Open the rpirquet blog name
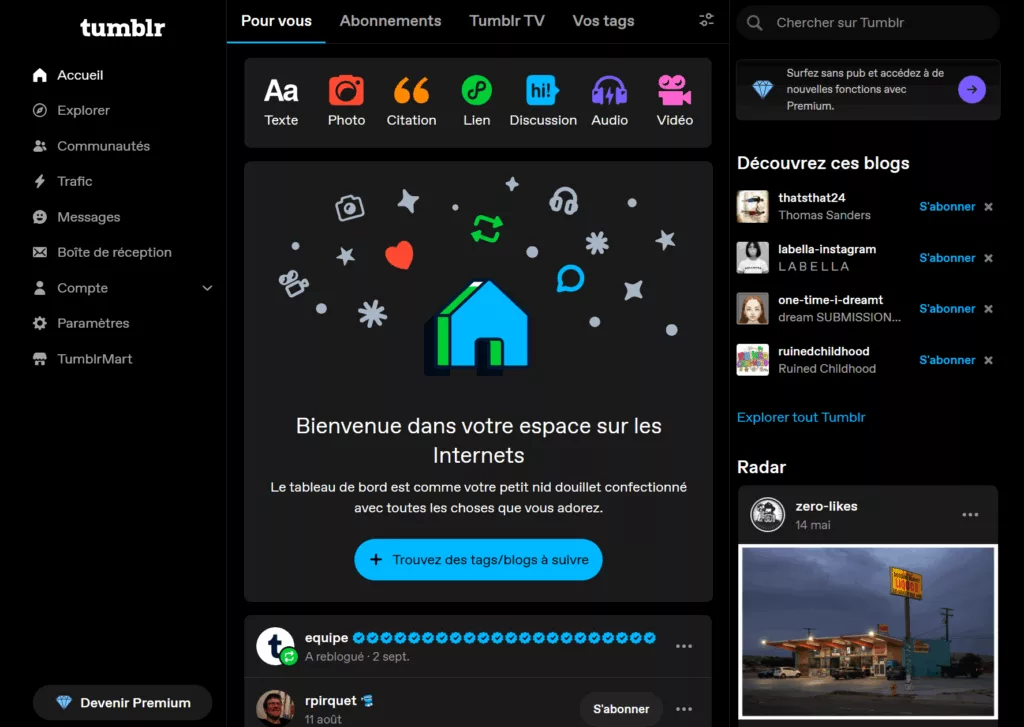 coord(330,701)
